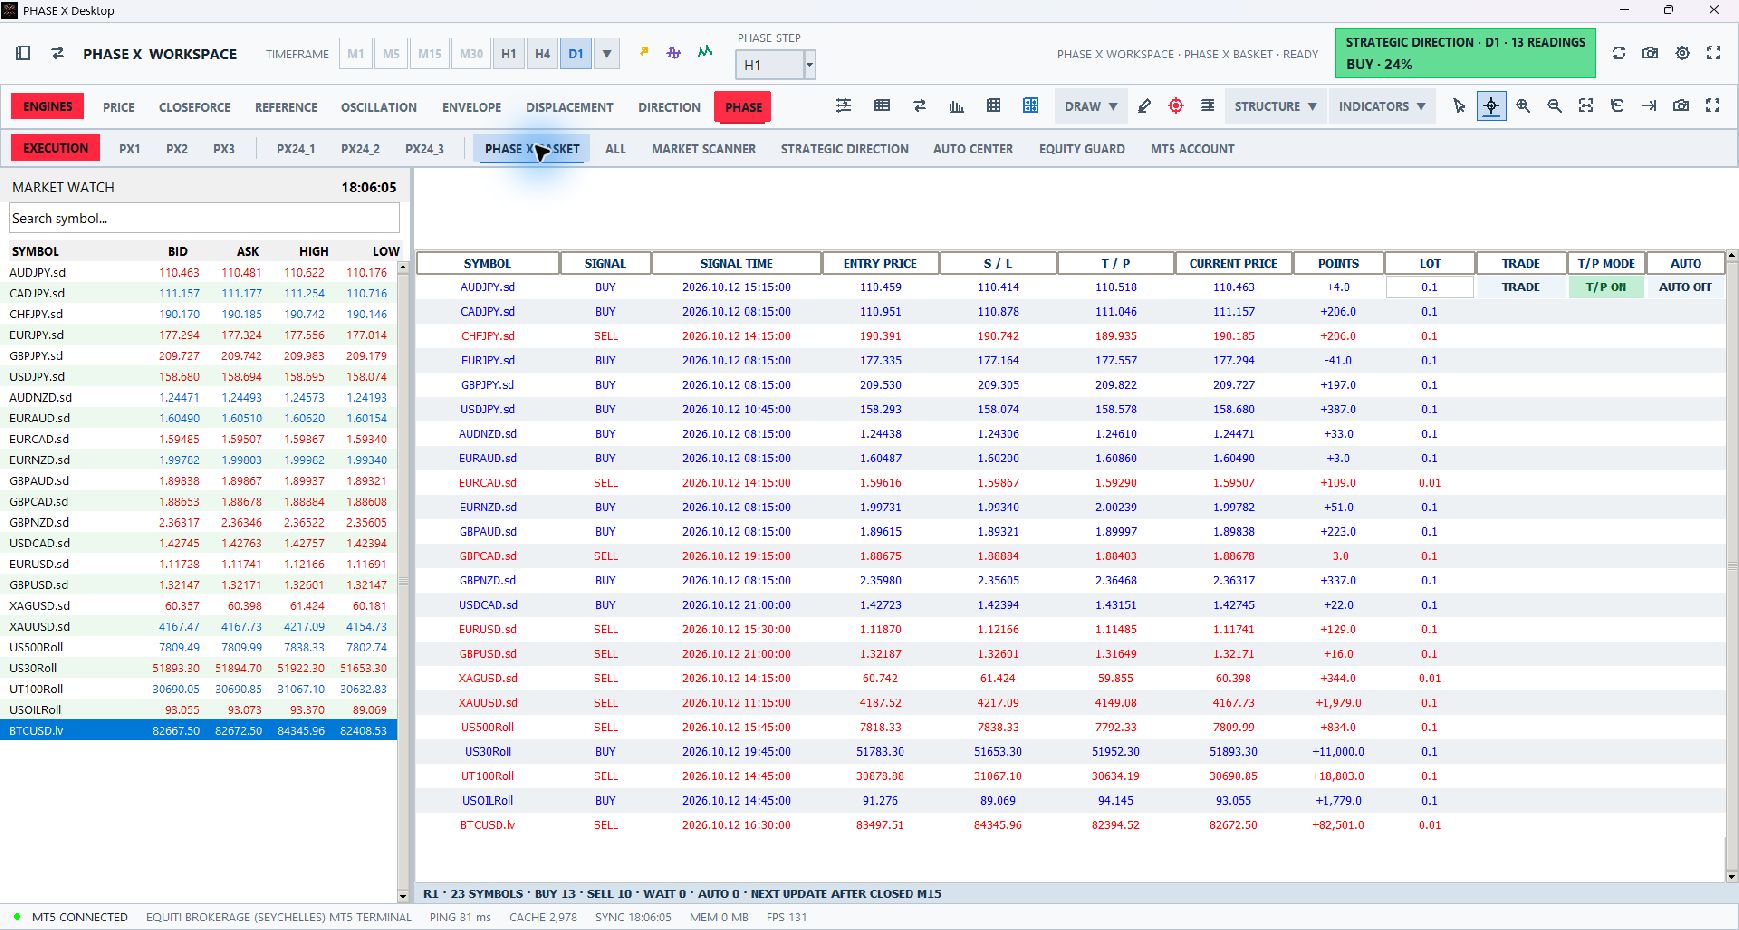Select BTCUSD.lv in the Market Watch list
1739x930 pixels.
click(199, 731)
